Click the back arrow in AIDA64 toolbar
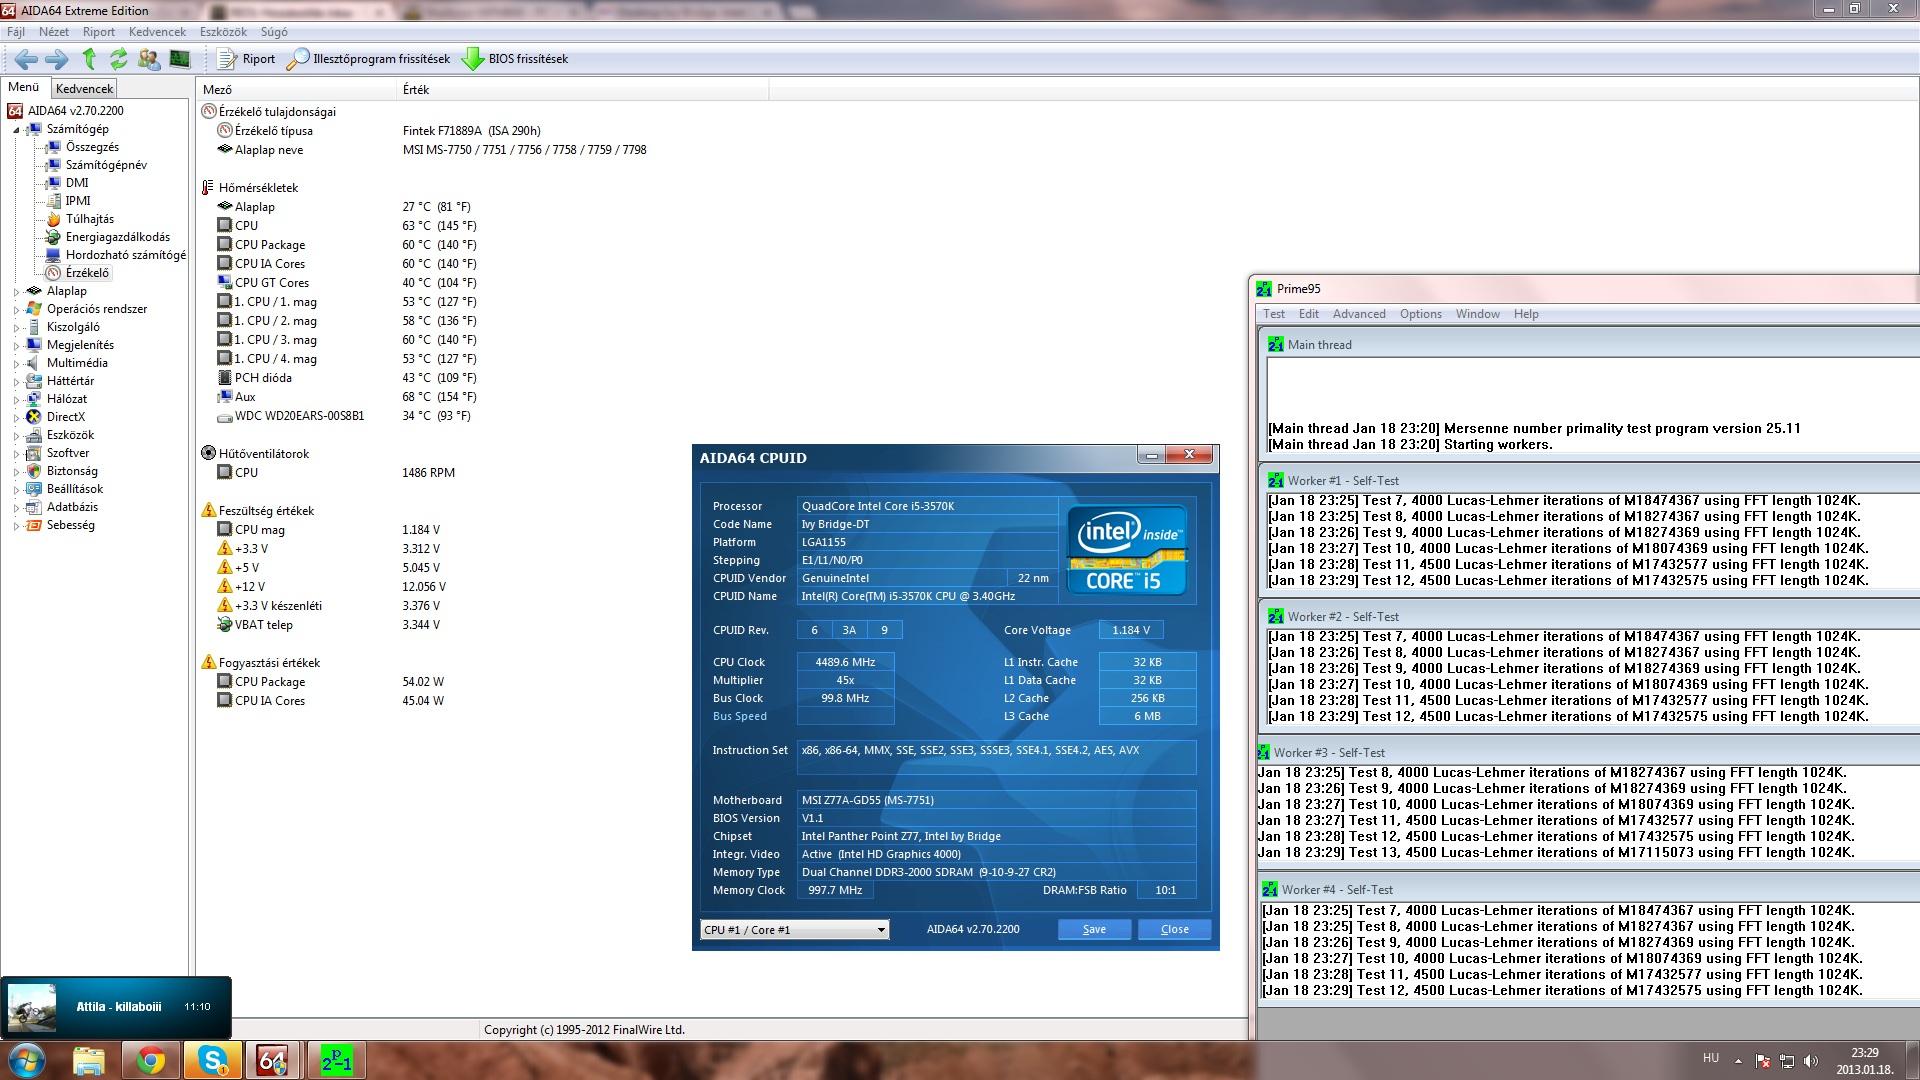Screen dimensions: 1920x1080 coord(26,59)
